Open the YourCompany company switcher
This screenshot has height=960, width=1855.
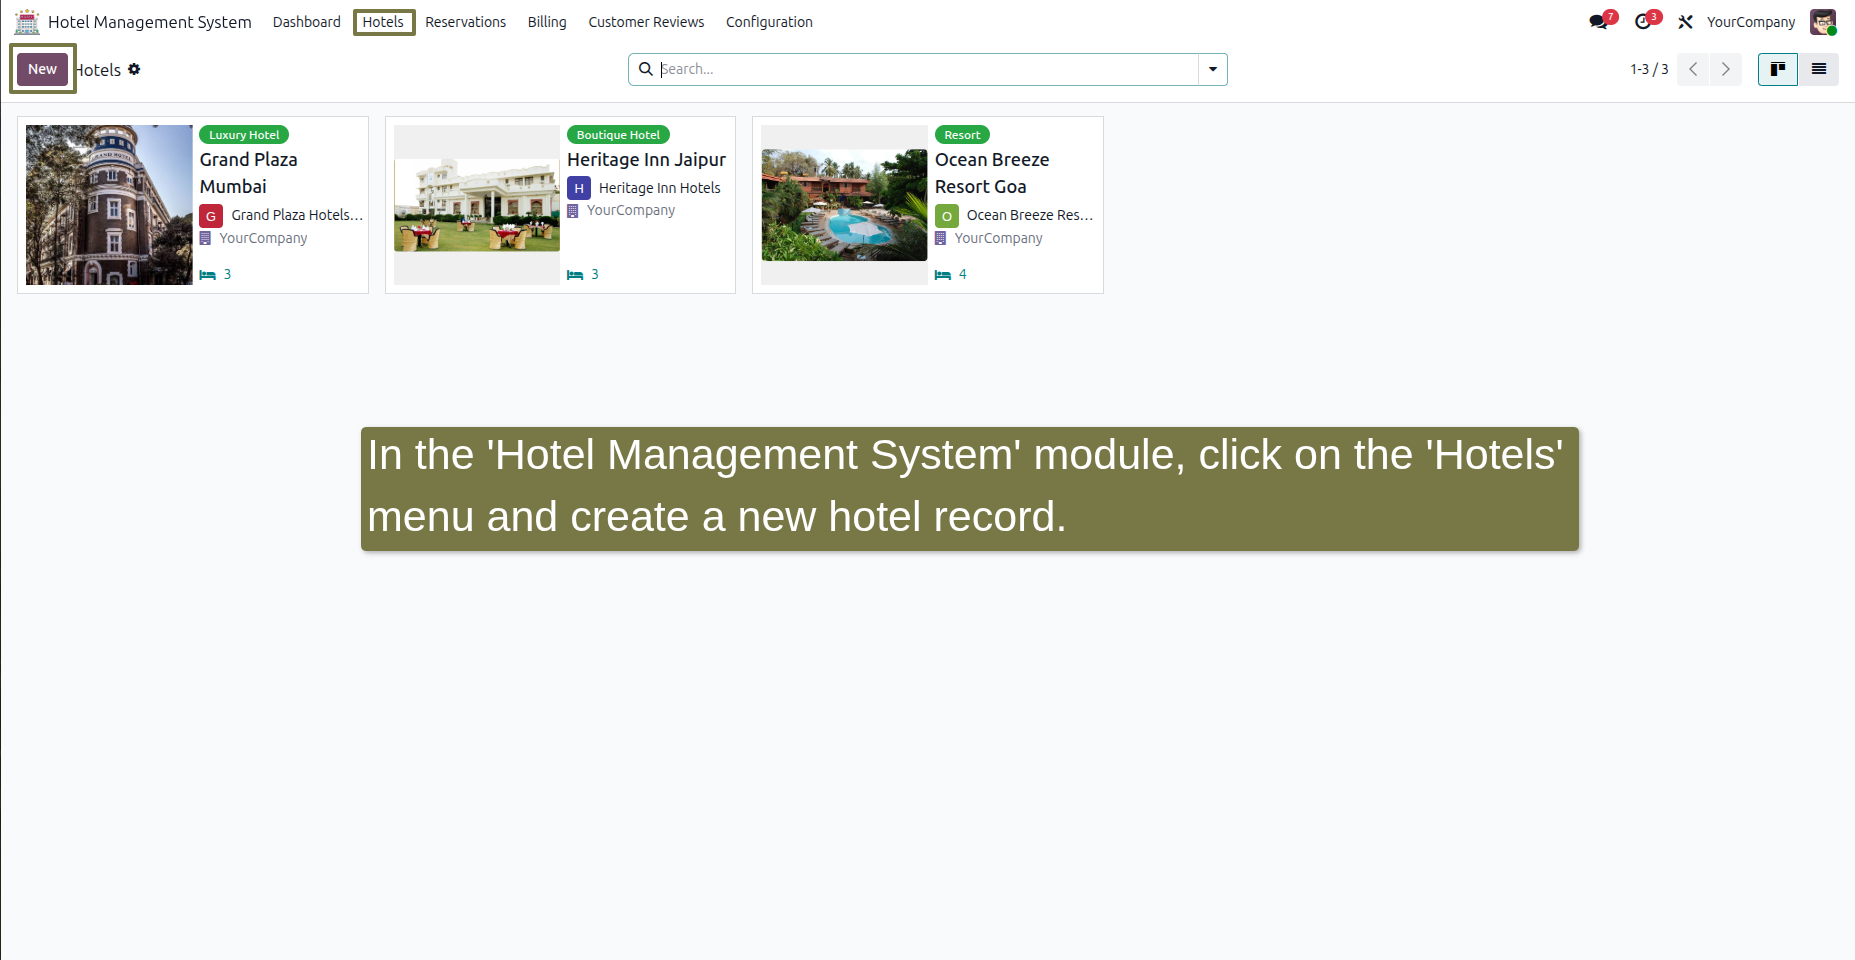(1751, 22)
